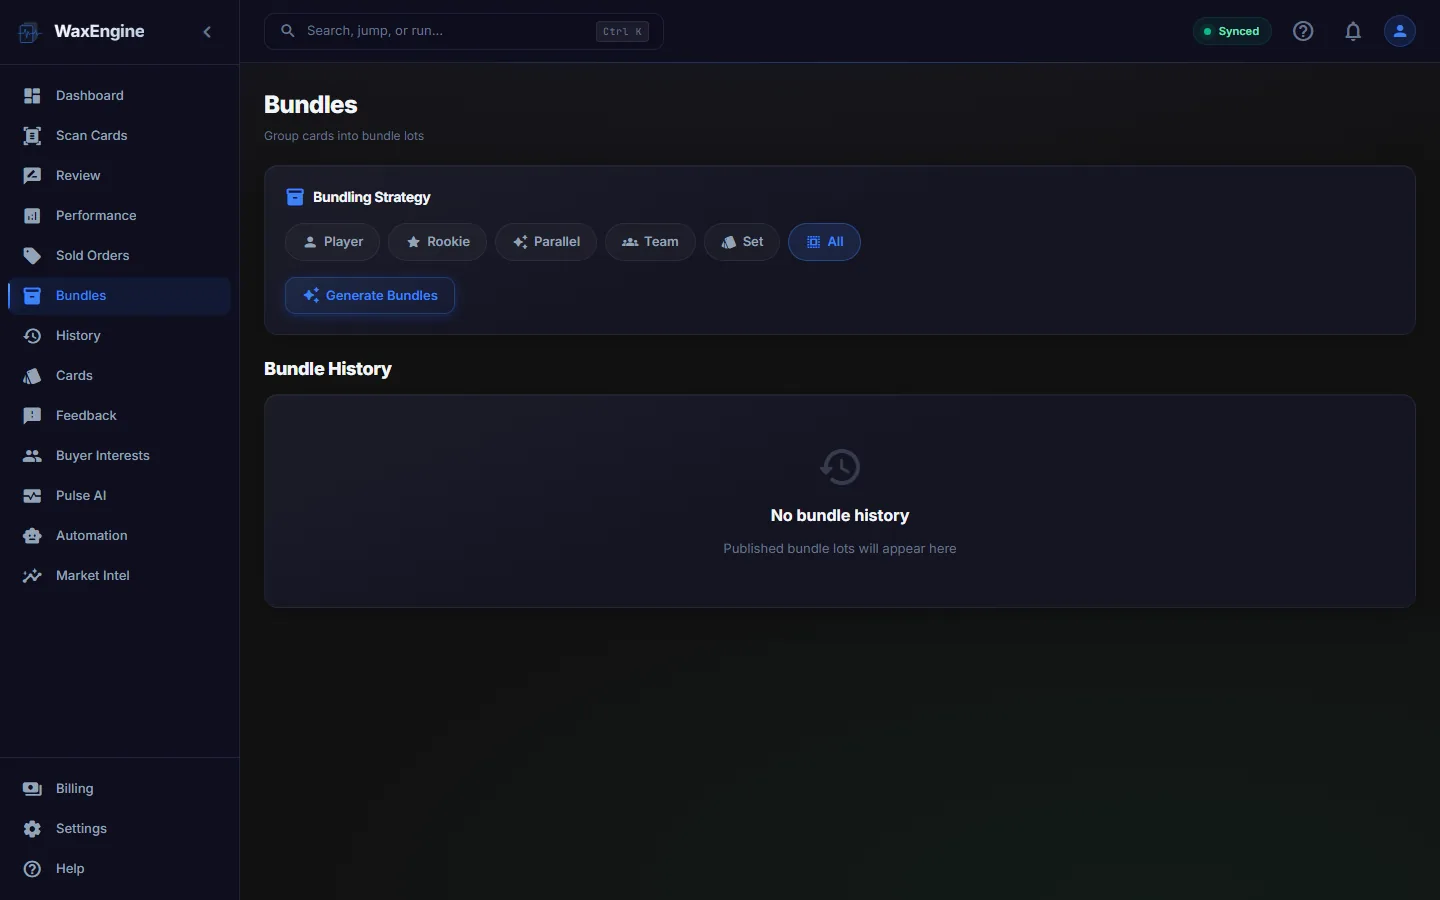The width and height of the screenshot is (1440, 900).
Task: Click the empty bundle history clock icon
Action: tap(840, 467)
